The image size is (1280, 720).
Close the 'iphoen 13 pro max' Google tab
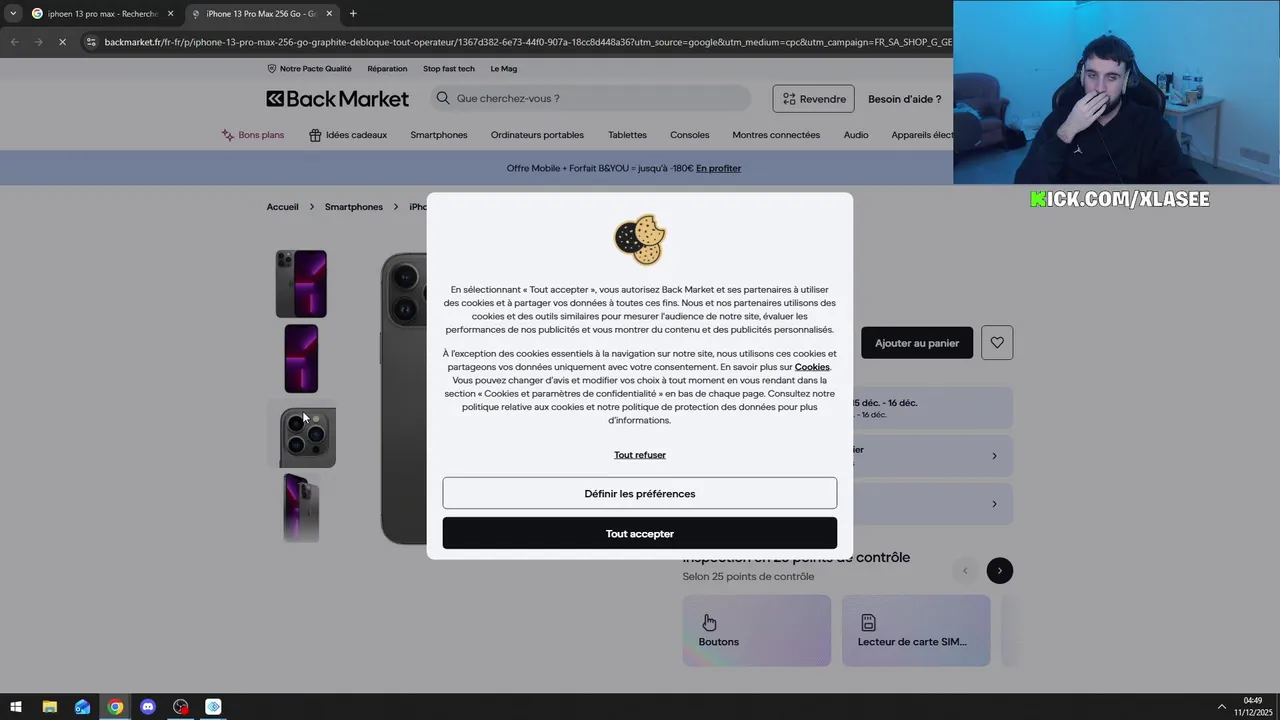tap(170, 13)
